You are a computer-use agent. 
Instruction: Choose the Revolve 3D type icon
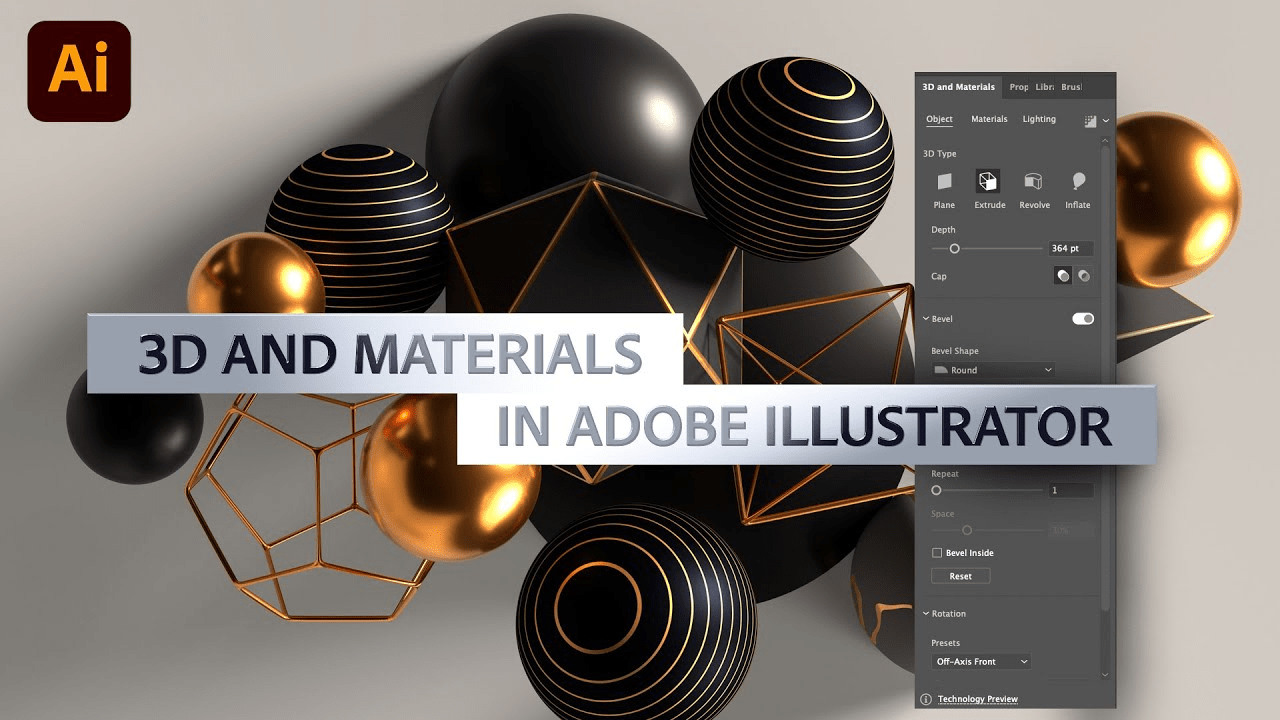(x=1033, y=181)
